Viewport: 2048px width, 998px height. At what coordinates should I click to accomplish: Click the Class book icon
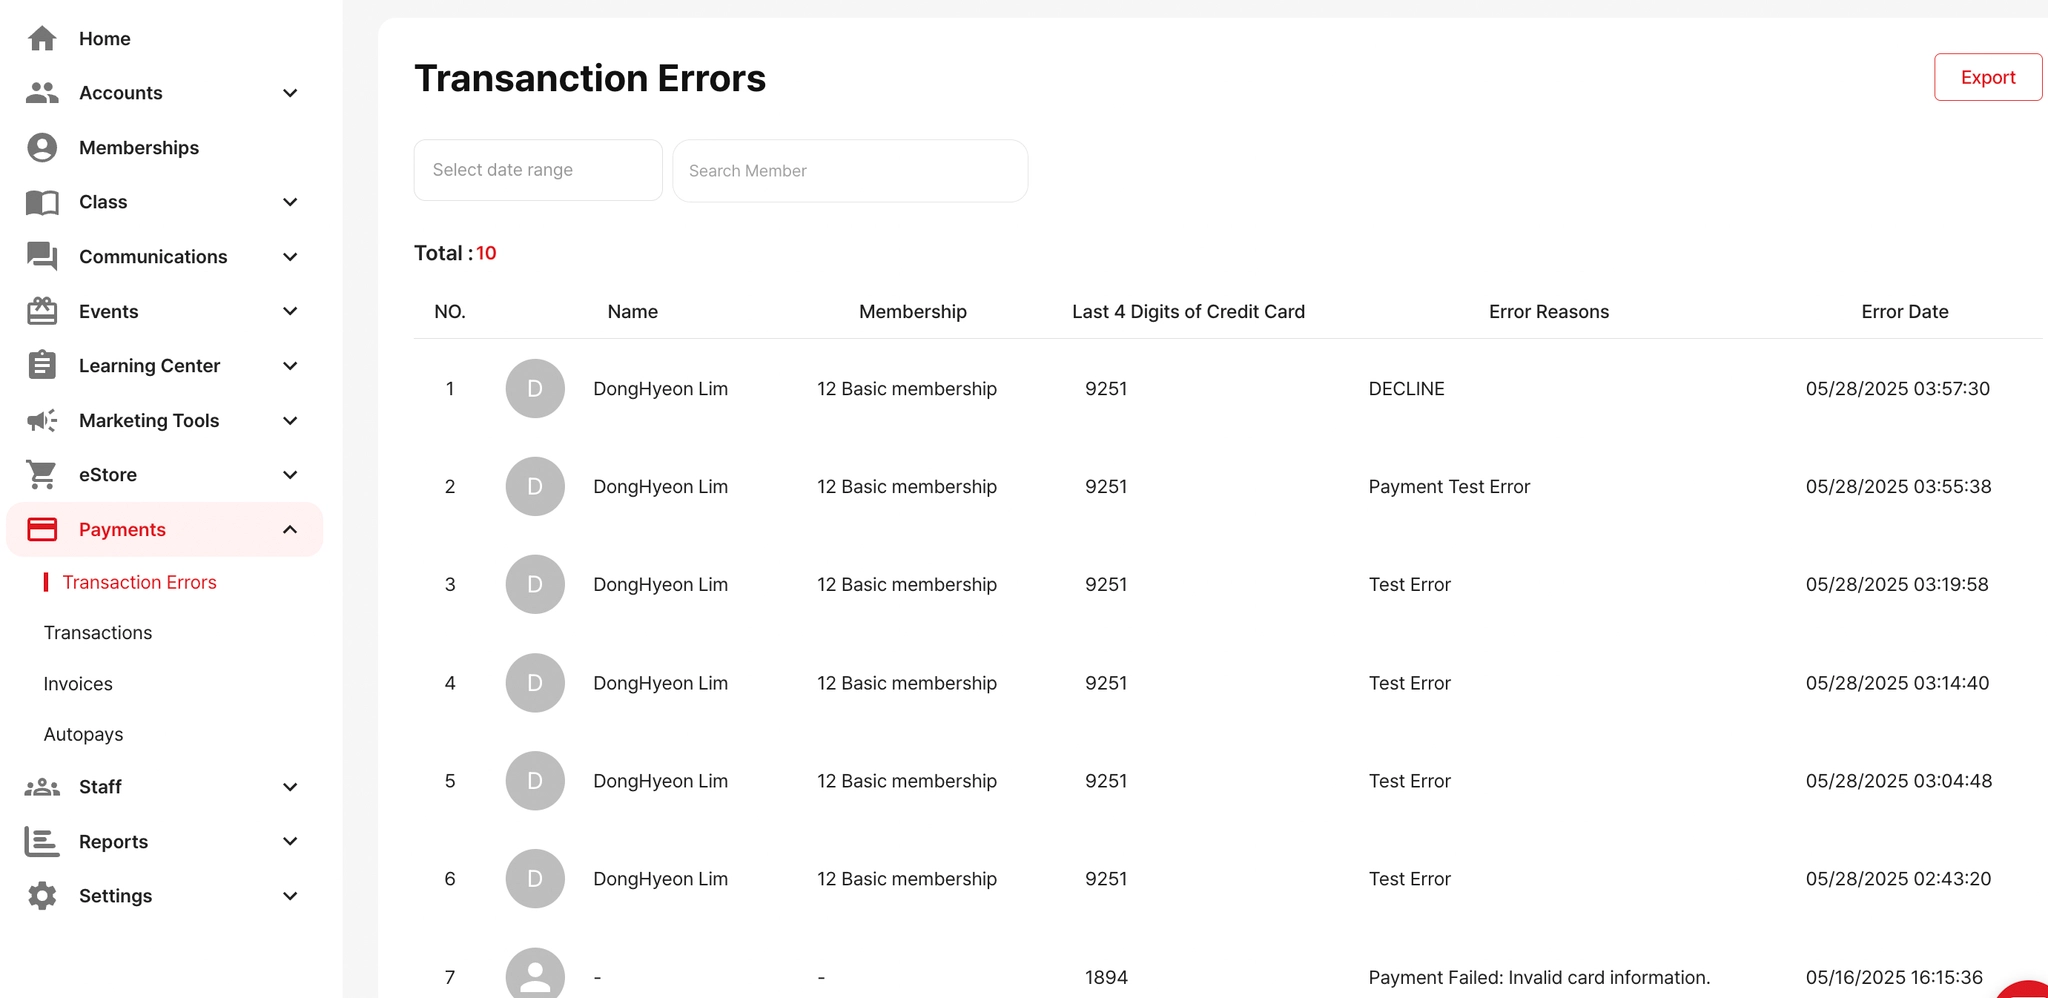pos(42,202)
